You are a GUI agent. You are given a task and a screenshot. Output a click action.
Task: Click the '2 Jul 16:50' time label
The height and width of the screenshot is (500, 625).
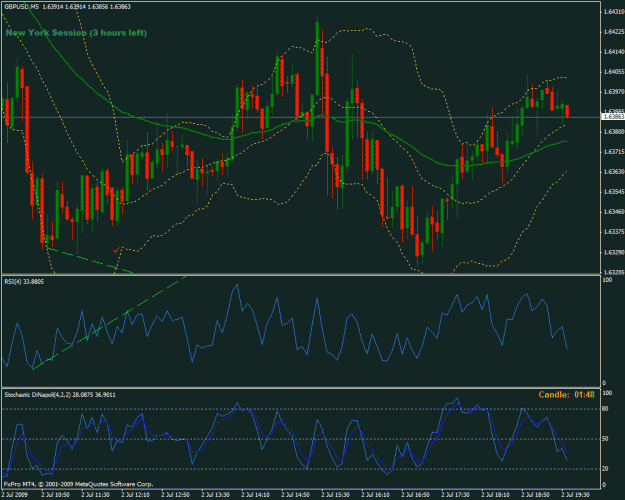pos(415,495)
